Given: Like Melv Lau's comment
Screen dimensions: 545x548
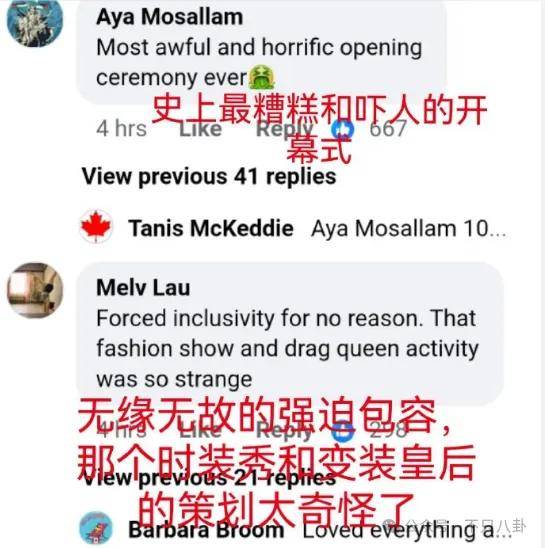Looking at the screenshot, I should [200, 430].
